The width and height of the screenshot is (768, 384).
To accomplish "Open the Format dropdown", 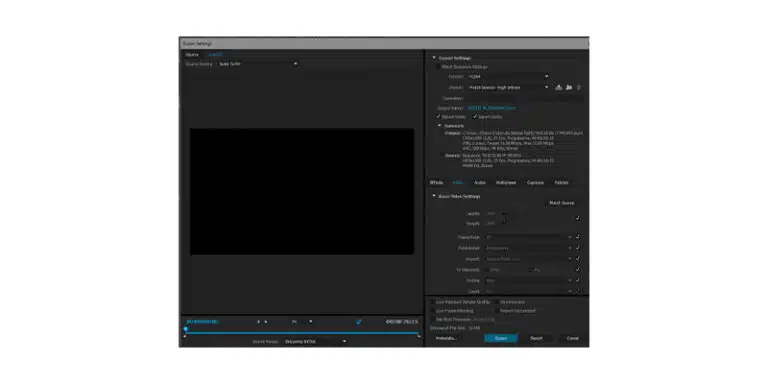I will click(508, 76).
